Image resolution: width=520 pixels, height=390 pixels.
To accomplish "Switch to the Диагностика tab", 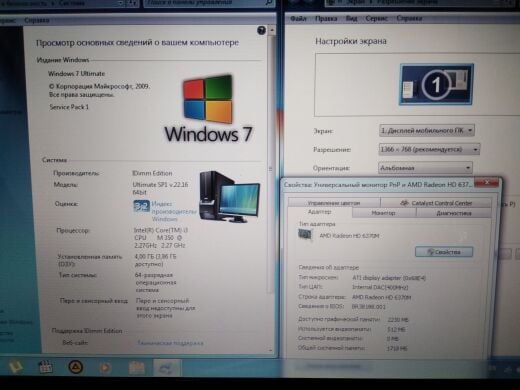I will point(454,213).
